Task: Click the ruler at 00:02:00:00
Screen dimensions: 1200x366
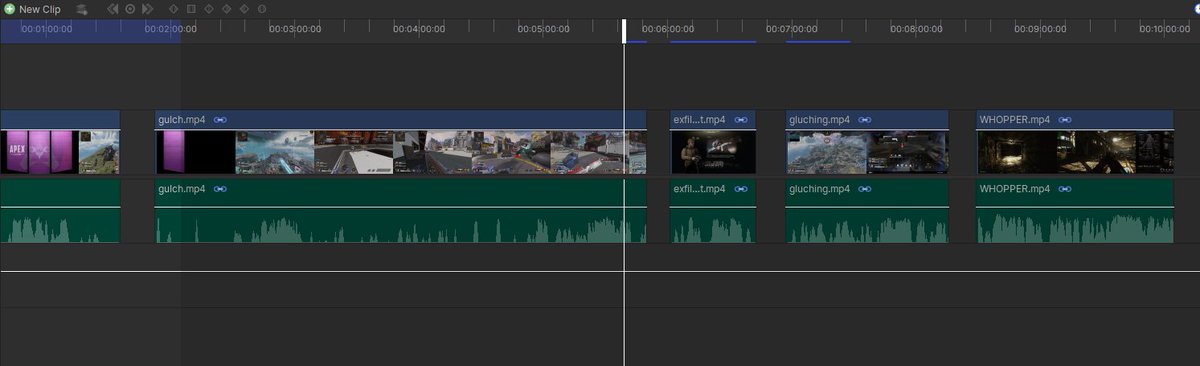Action: 170,29
